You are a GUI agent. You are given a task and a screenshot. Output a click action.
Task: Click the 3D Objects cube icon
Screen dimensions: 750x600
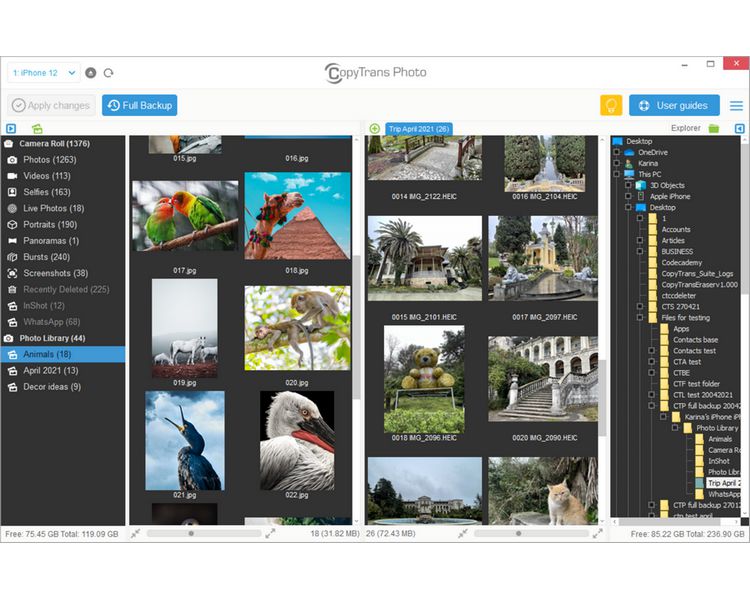640,185
